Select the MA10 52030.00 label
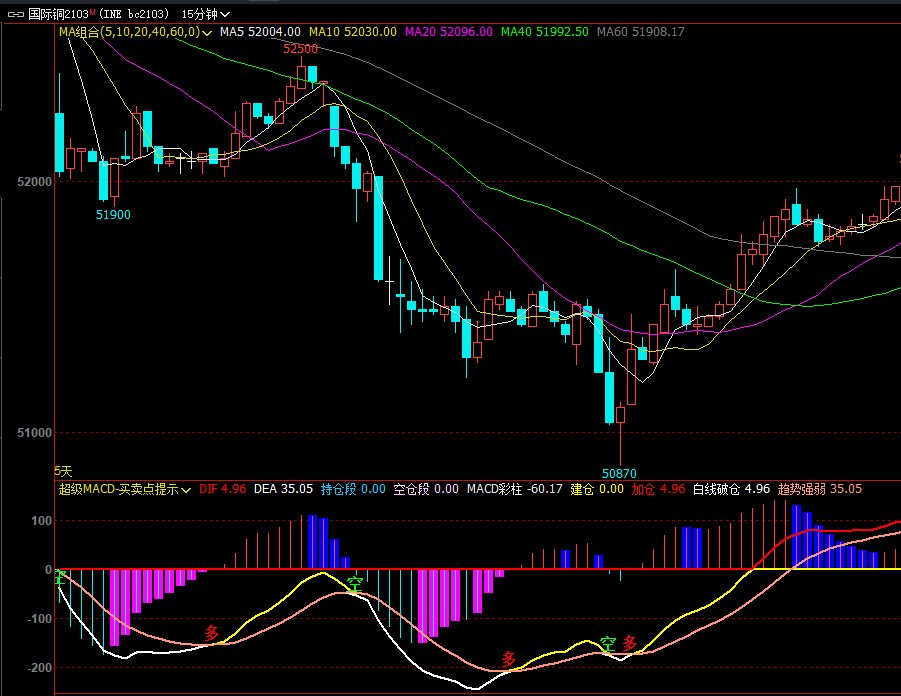This screenshot has height=696, width=901. click(353, 32)
